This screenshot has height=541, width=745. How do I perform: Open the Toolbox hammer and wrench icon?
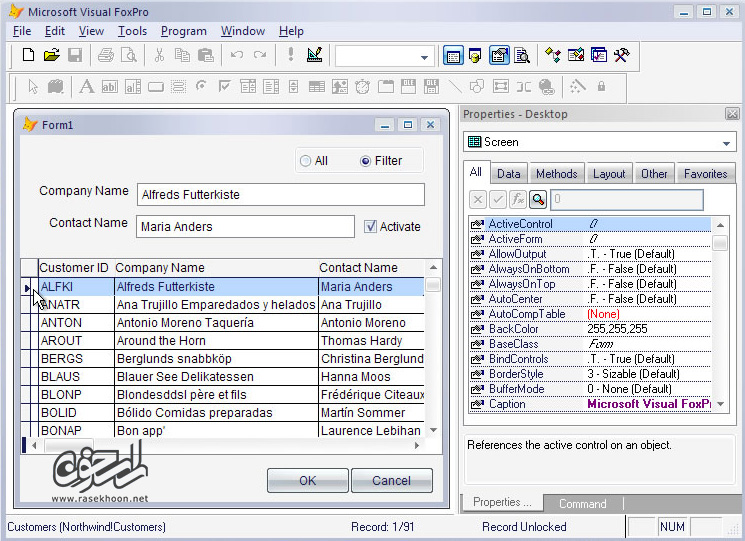pos(621,56)
